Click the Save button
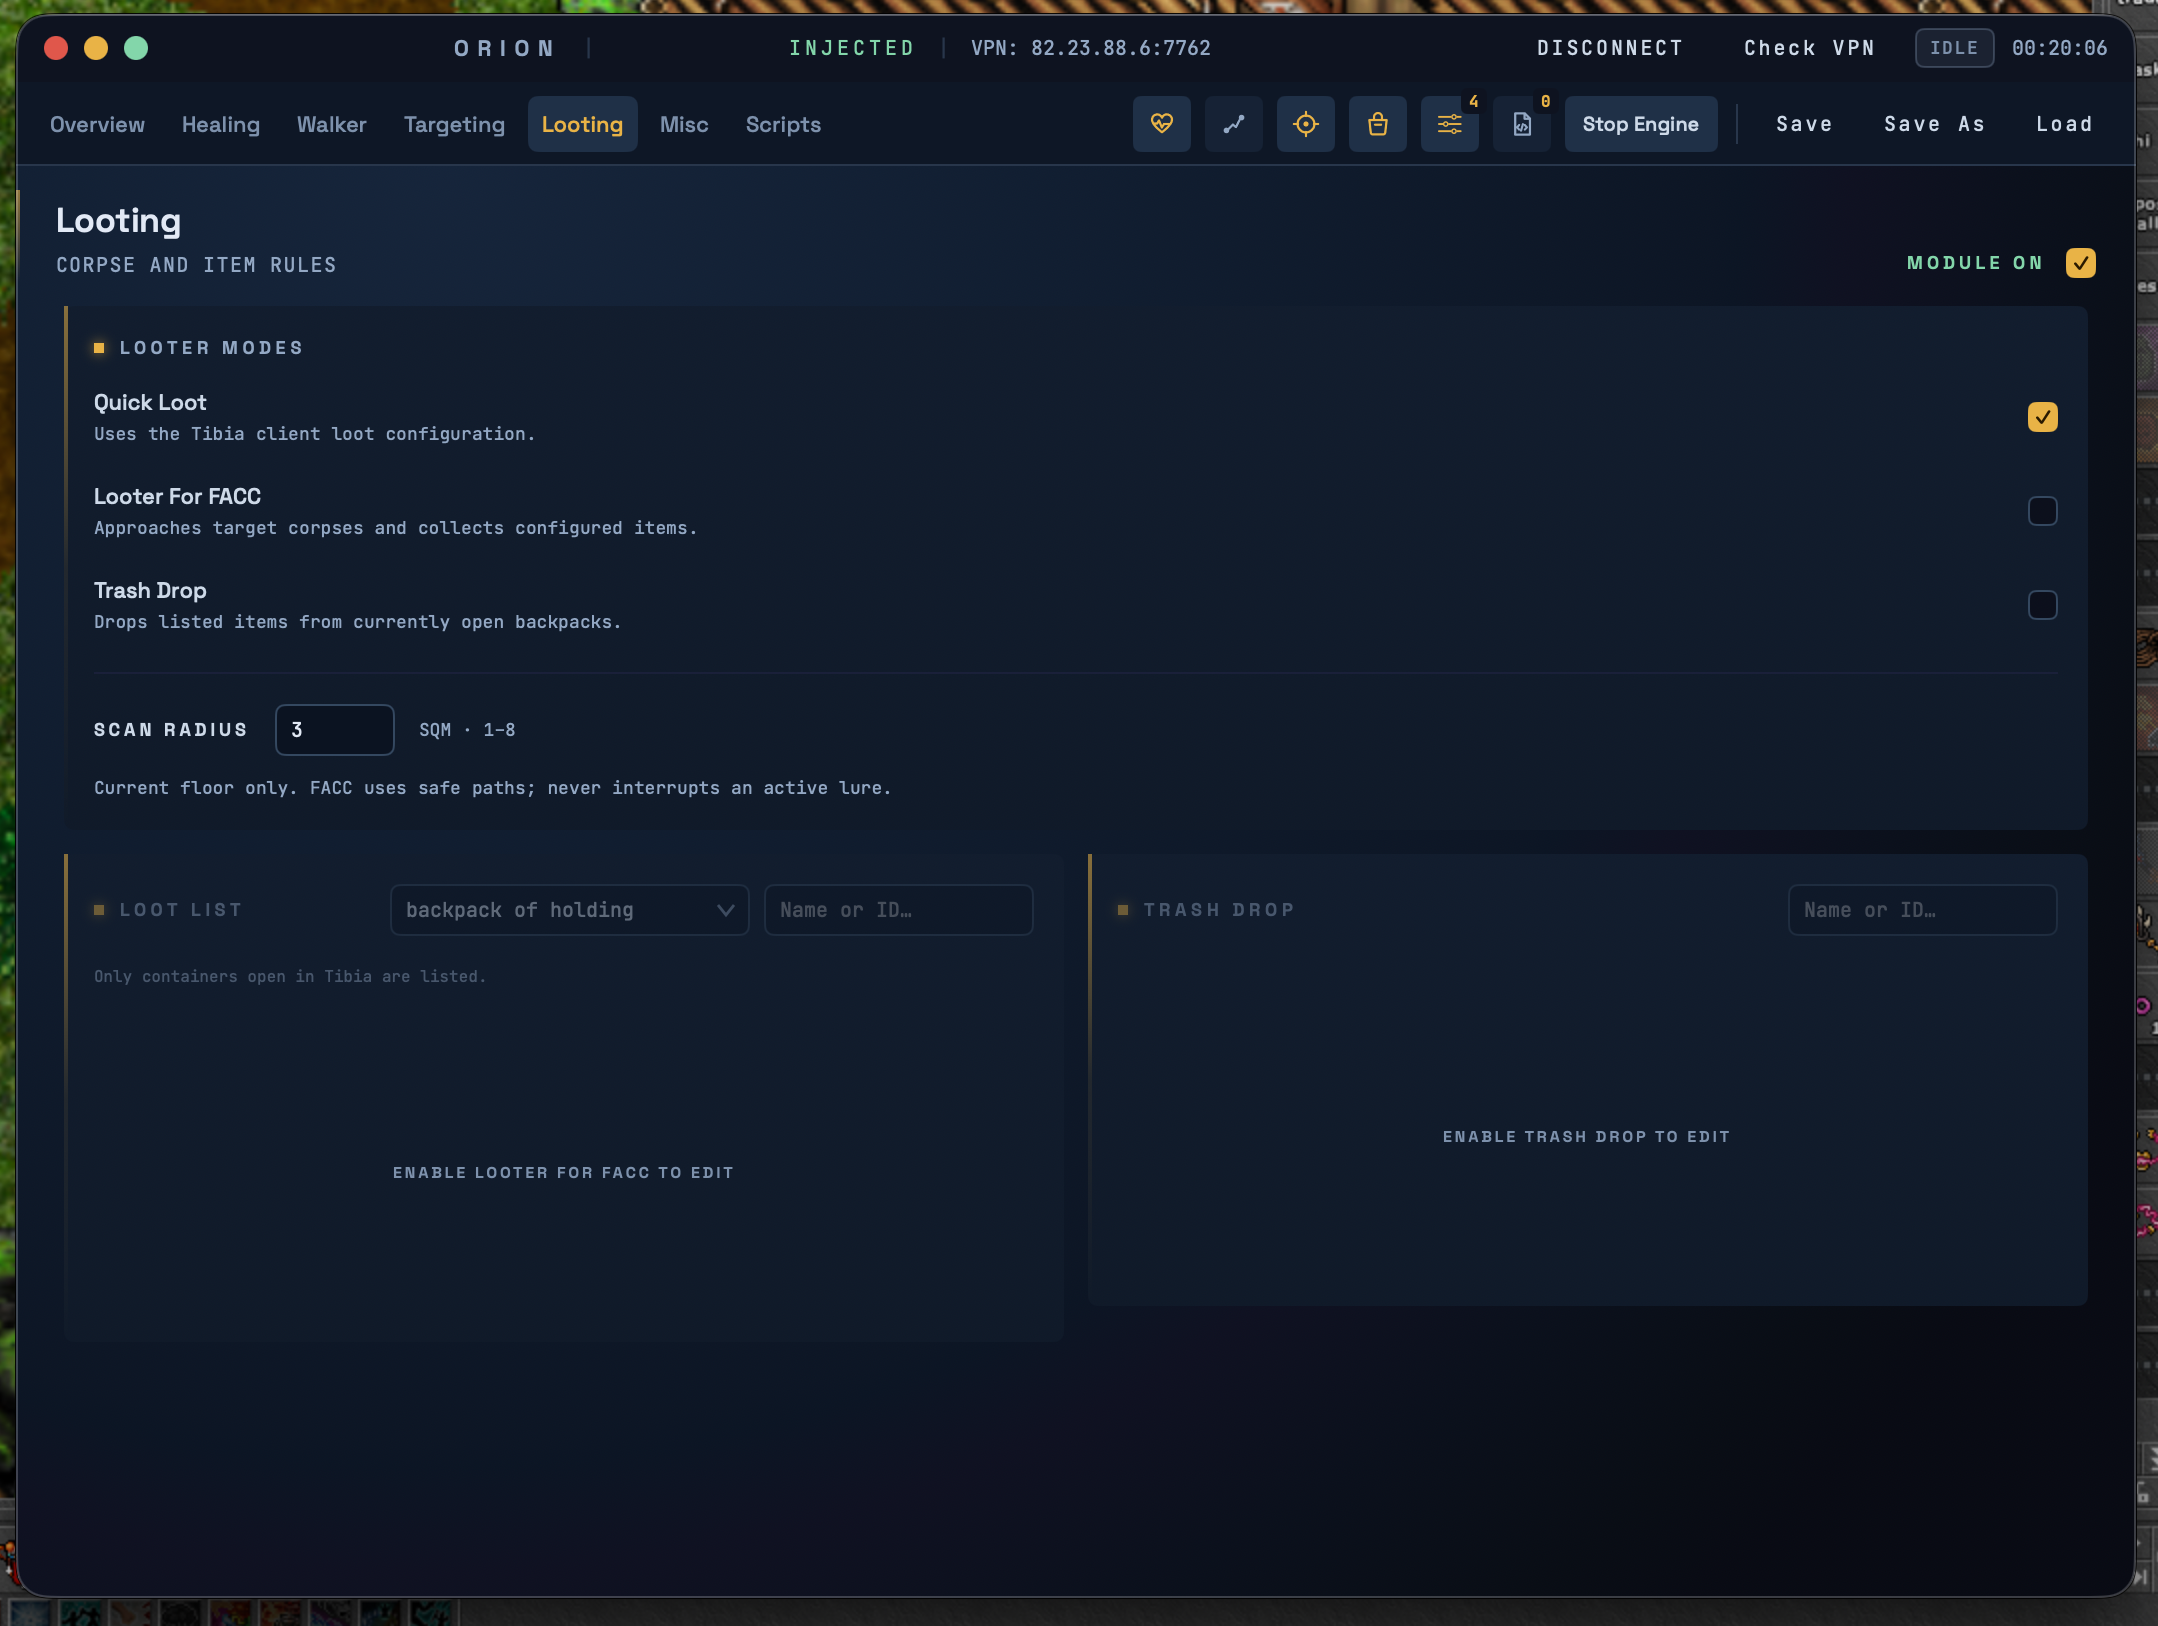 coord(1804,124)
